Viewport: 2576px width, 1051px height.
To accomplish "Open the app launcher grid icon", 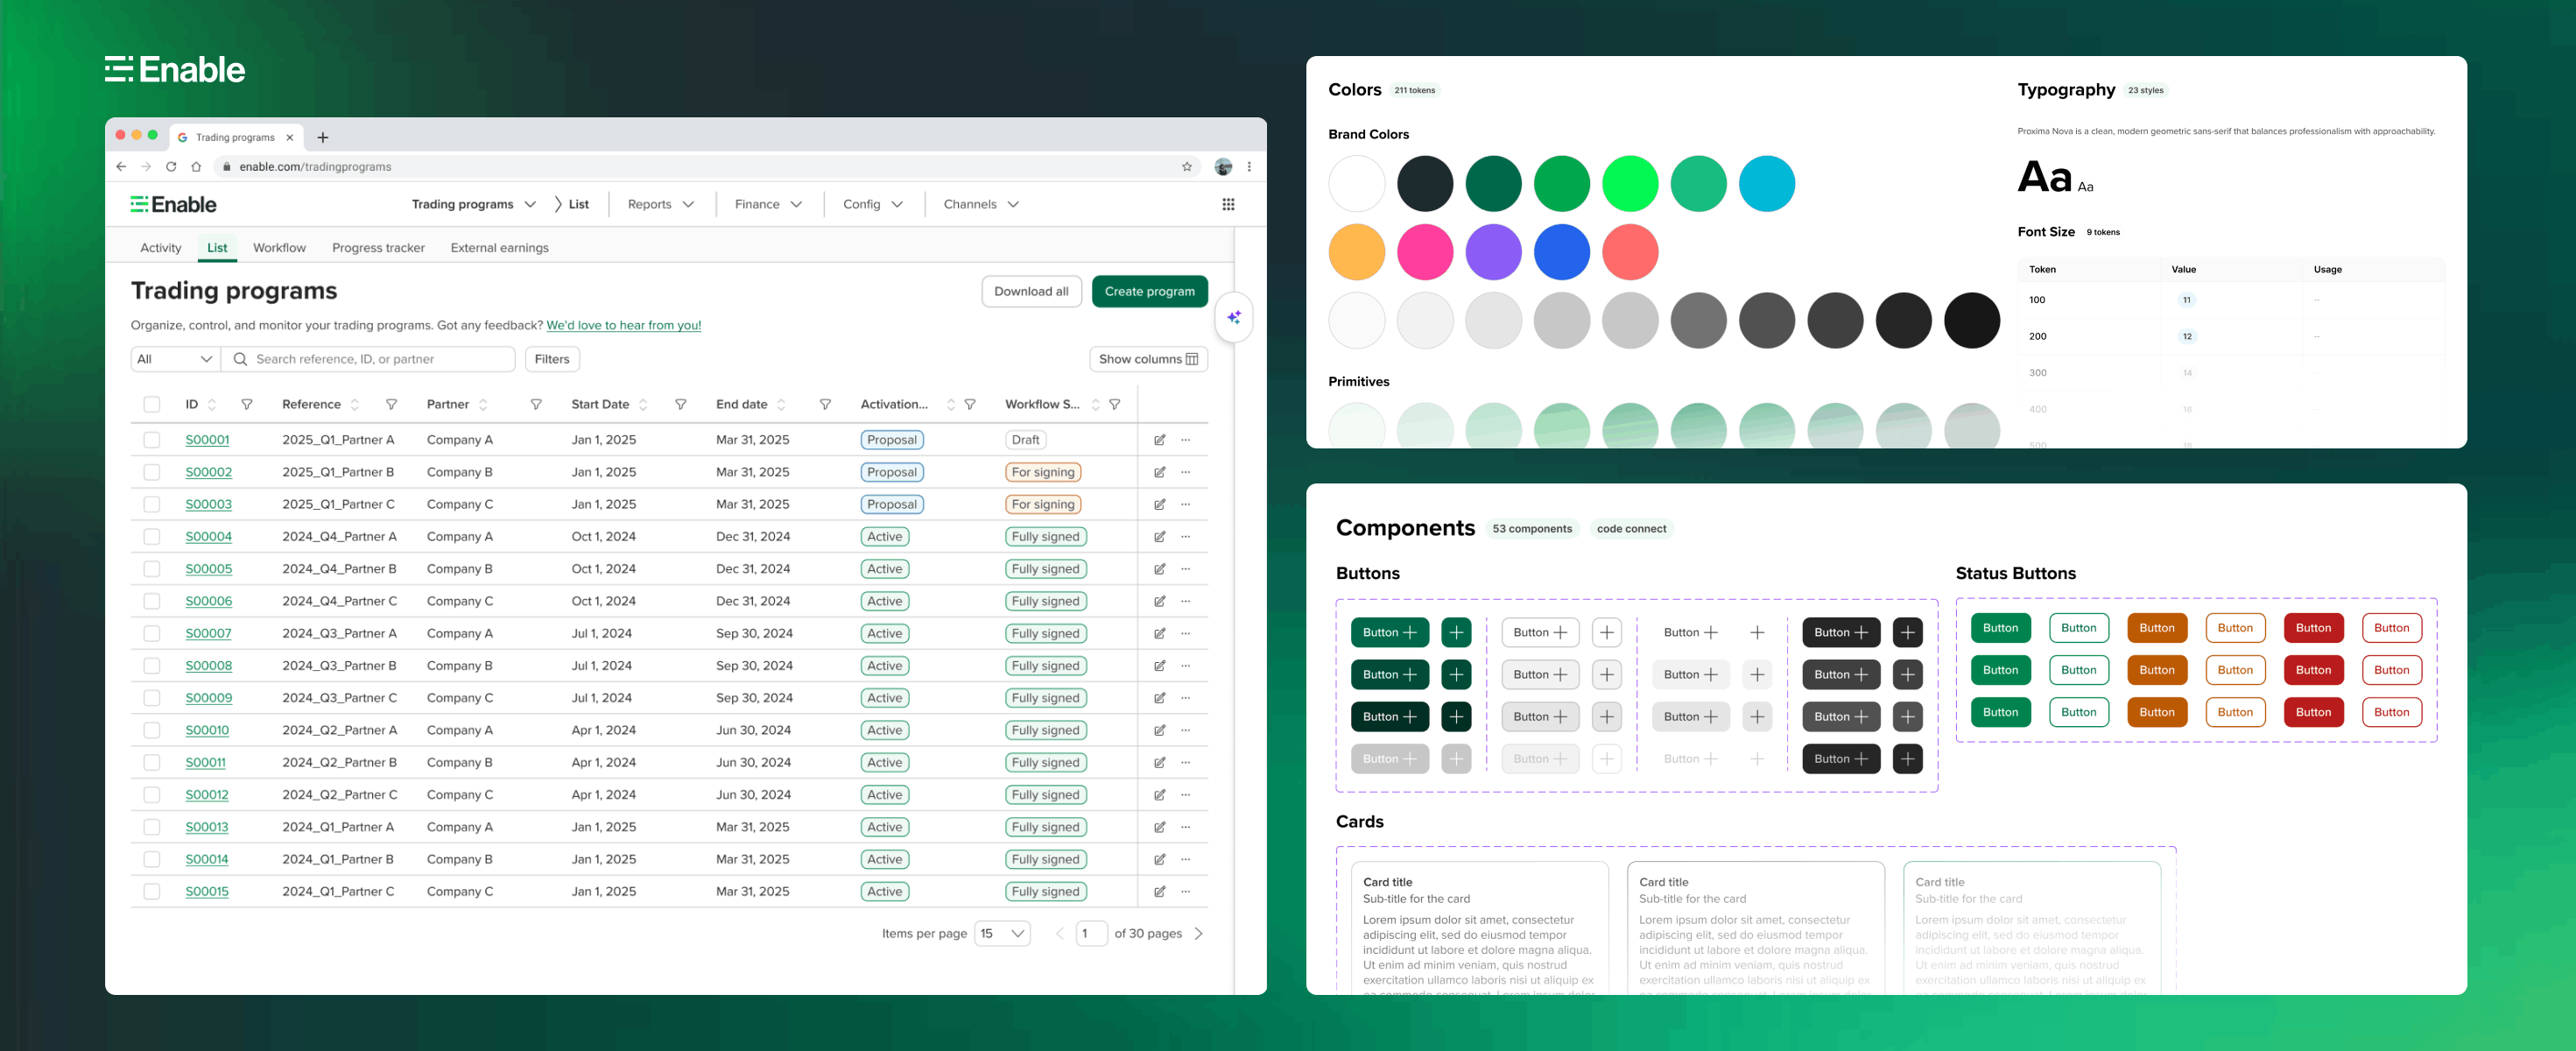I will click(1228, 203).
